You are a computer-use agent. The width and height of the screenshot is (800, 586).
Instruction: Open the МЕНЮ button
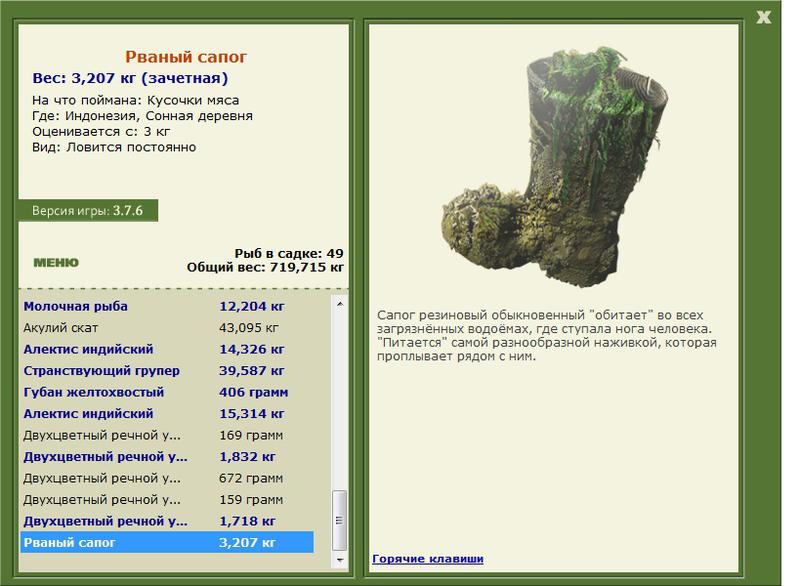55,263
